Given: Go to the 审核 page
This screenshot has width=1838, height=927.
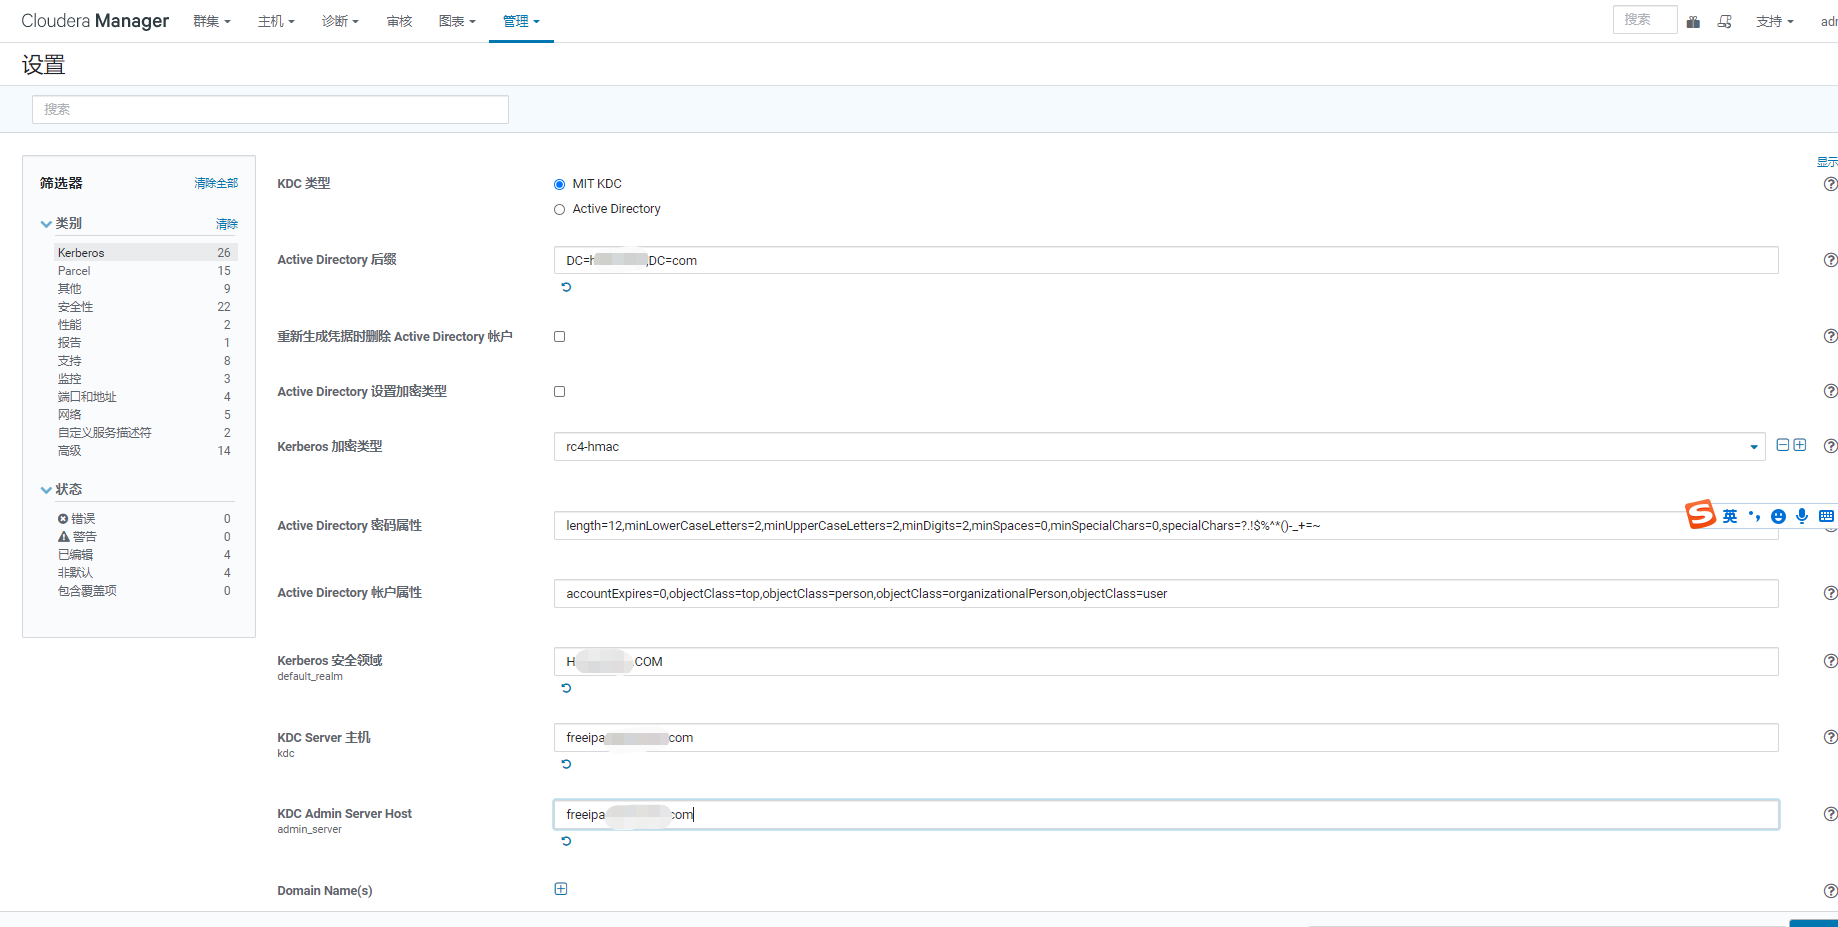Looking at the screenshot, I should [399, 21].
